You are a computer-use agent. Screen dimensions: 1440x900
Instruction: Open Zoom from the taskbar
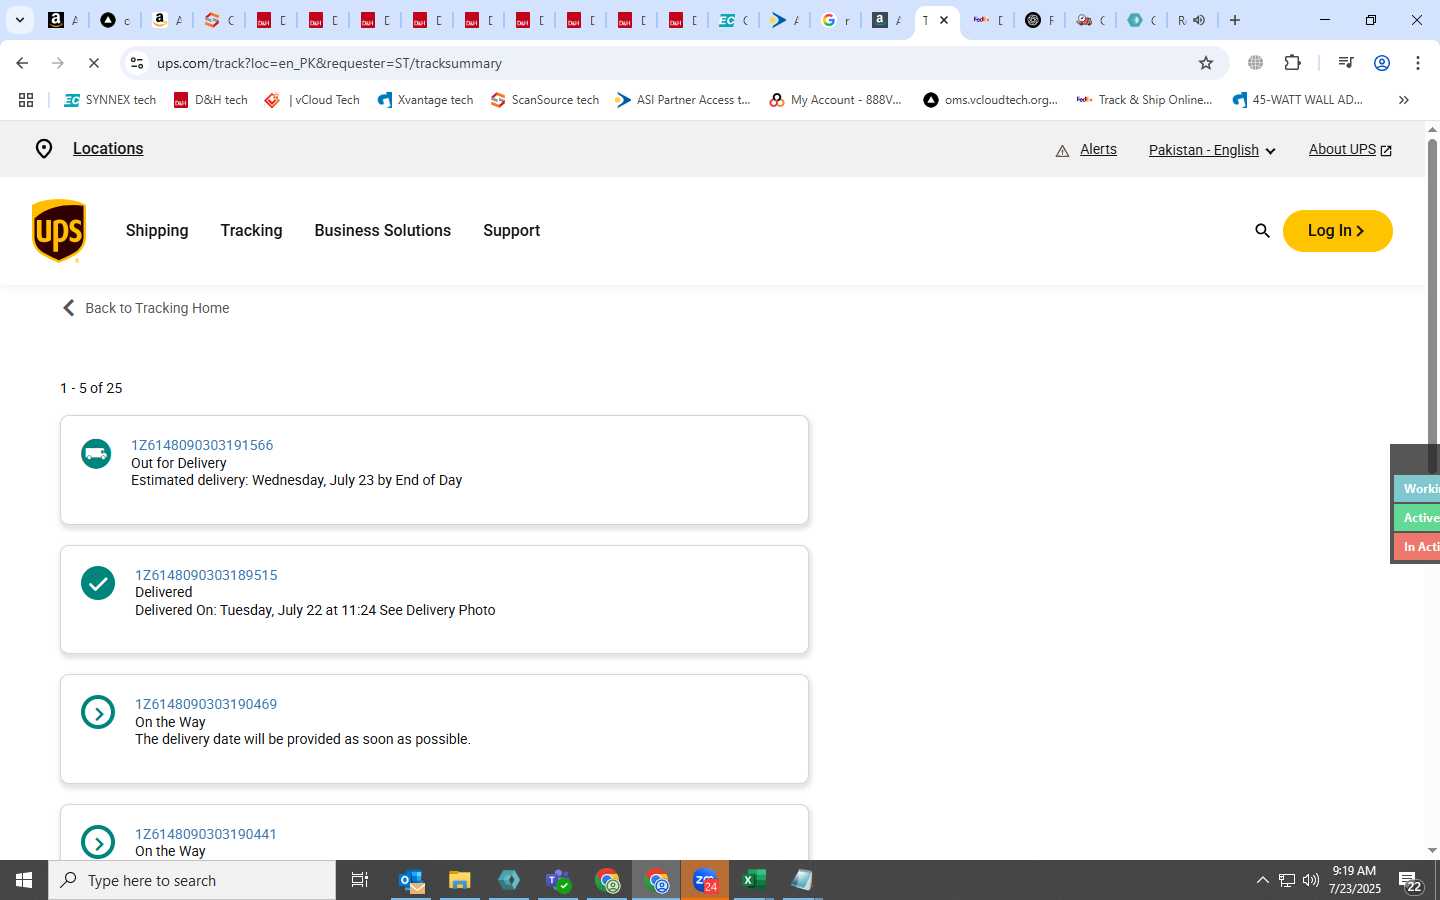tap(705, 881)
